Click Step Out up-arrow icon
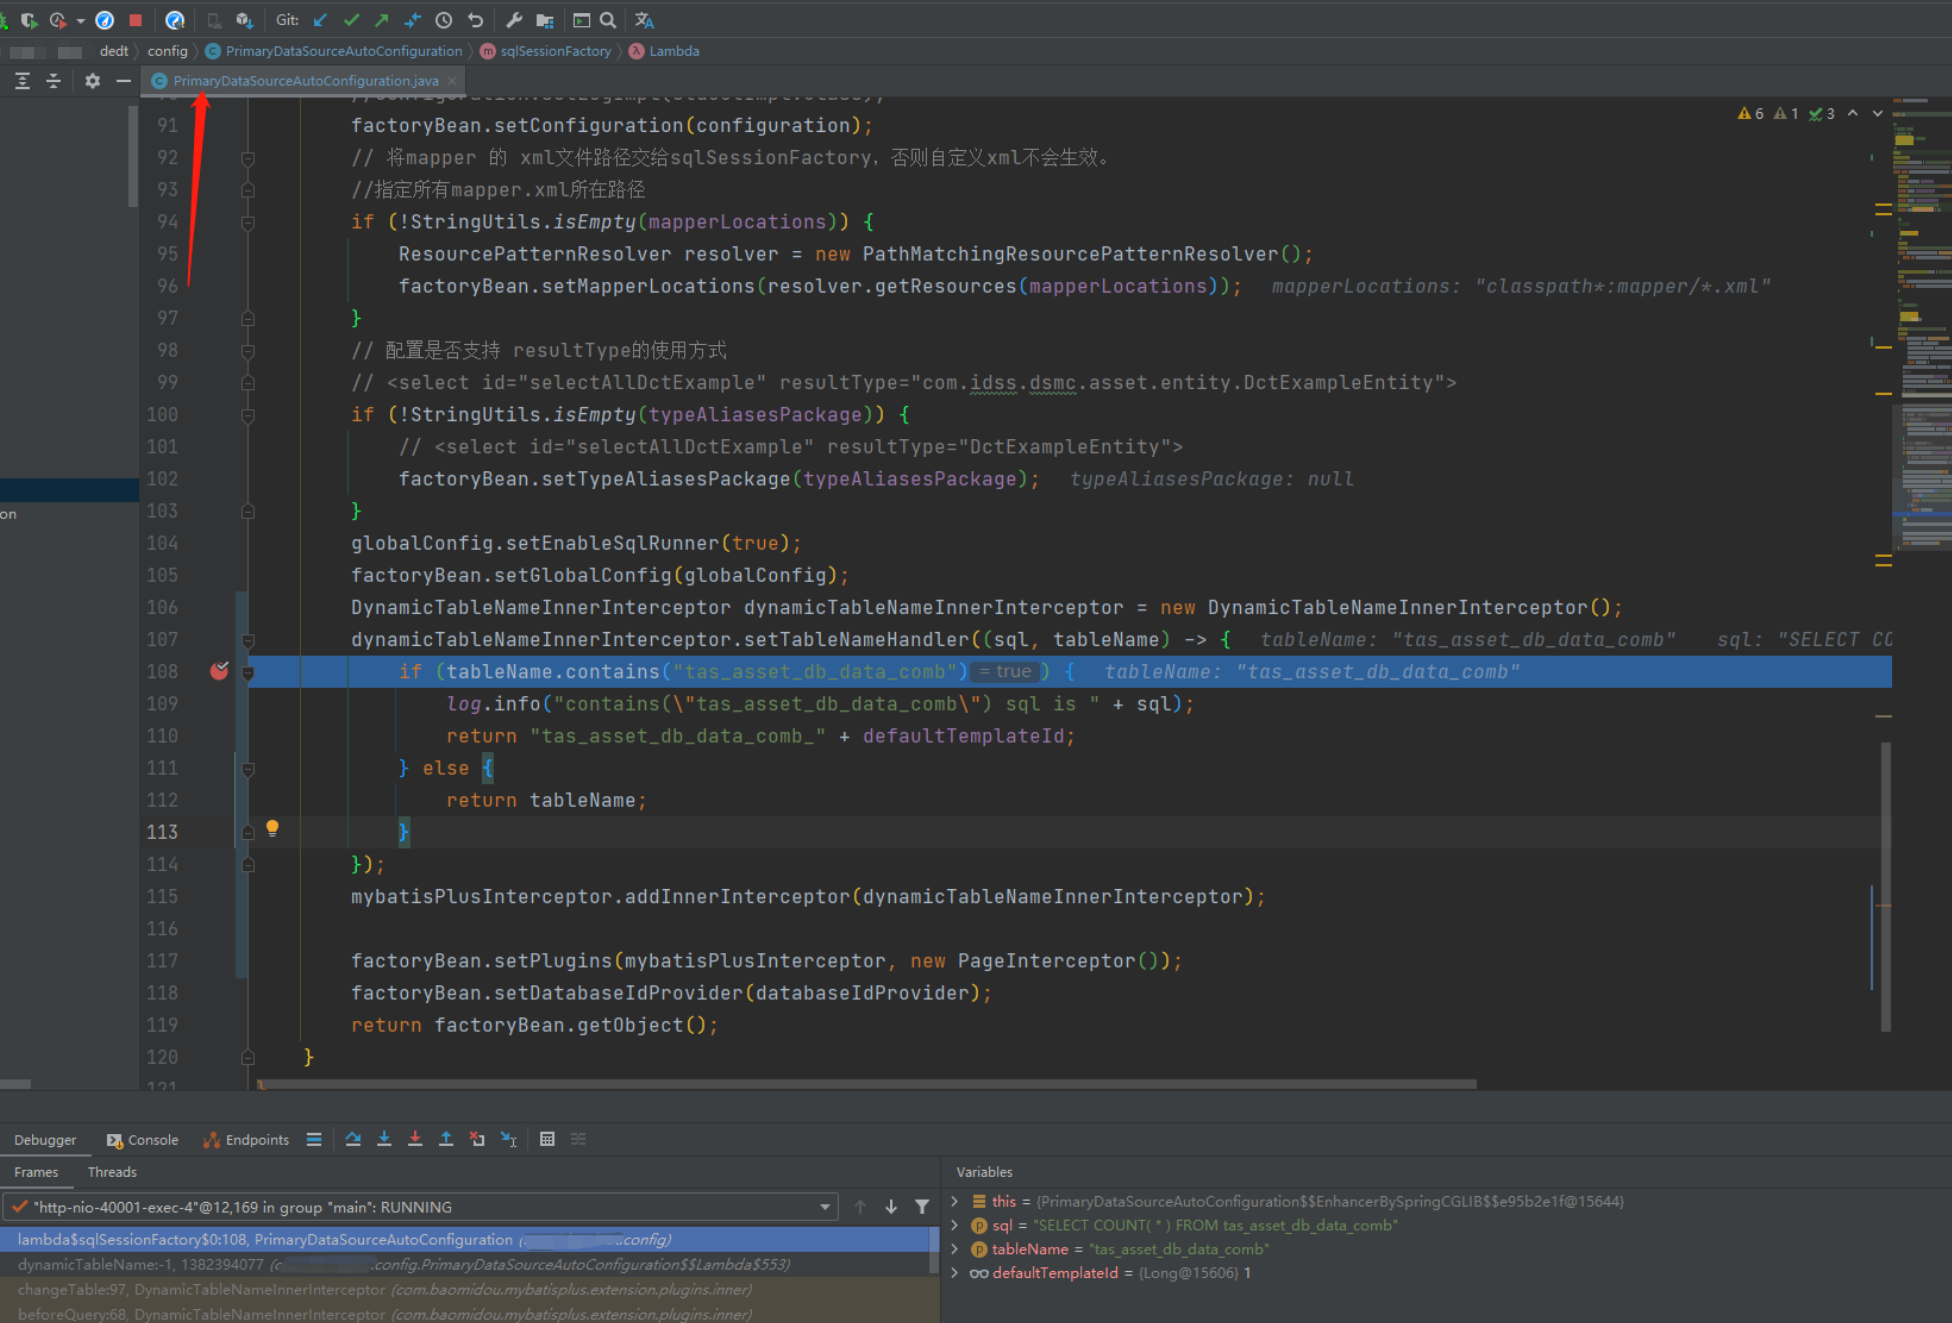The height and width of the screenshot is (1323, 1952). [x=446, y=1139]
